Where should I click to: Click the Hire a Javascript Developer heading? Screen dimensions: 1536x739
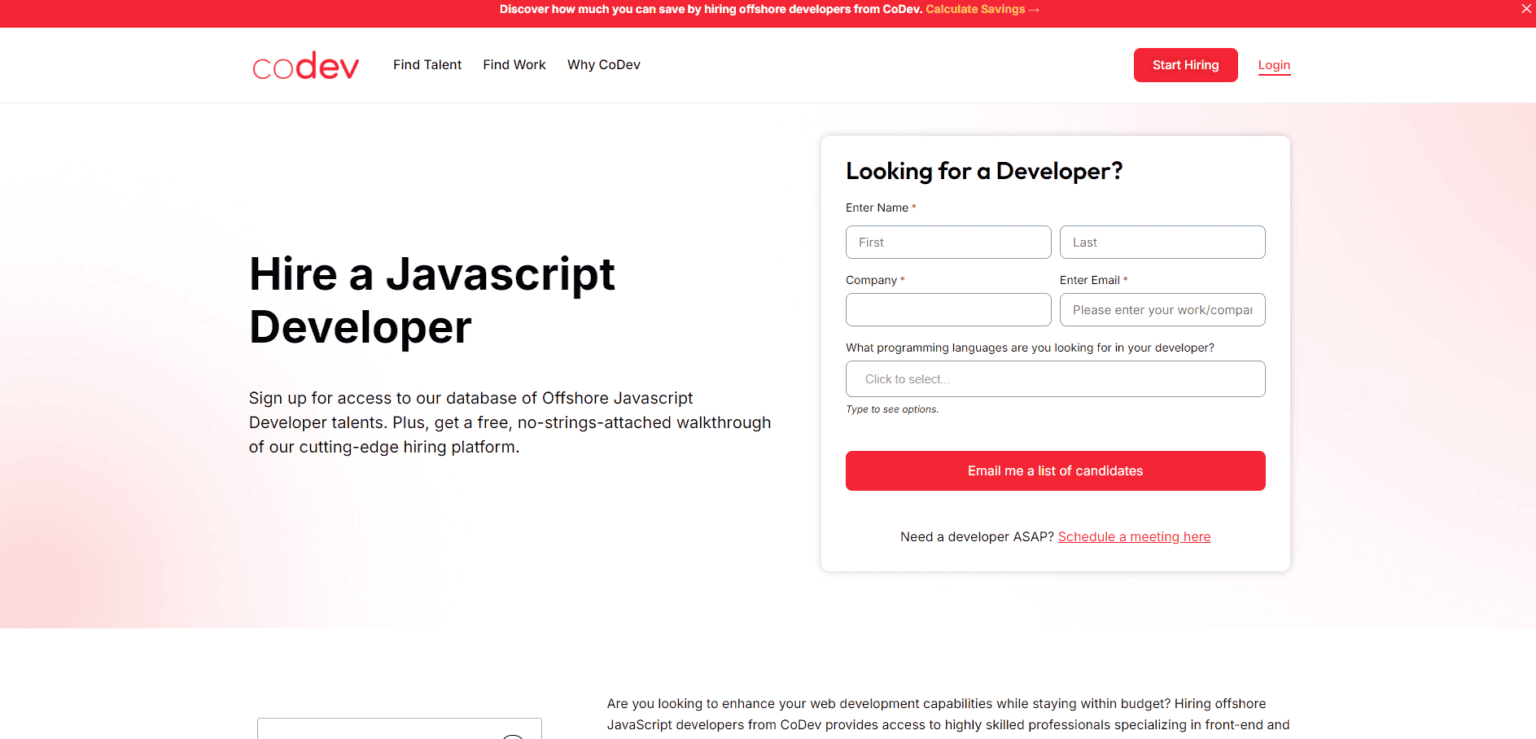432,300
